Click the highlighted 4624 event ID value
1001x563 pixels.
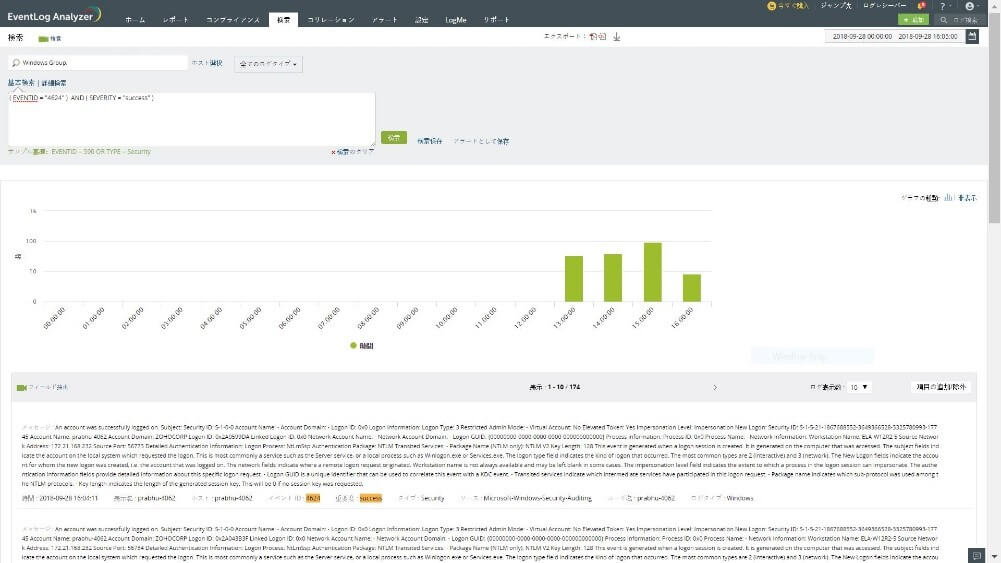coord(313,498)
